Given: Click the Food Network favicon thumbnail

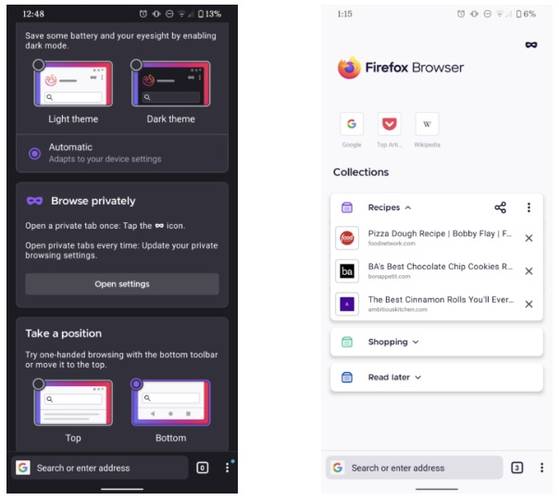Looking at the screenshot, I should pos(347,238).
